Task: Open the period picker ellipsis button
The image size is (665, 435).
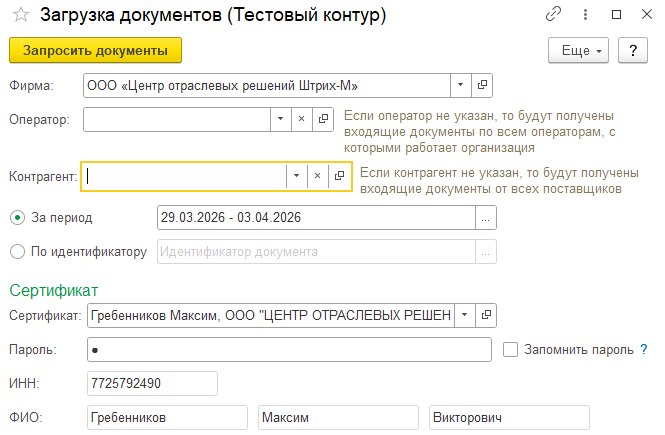Action: click(486, 218)
